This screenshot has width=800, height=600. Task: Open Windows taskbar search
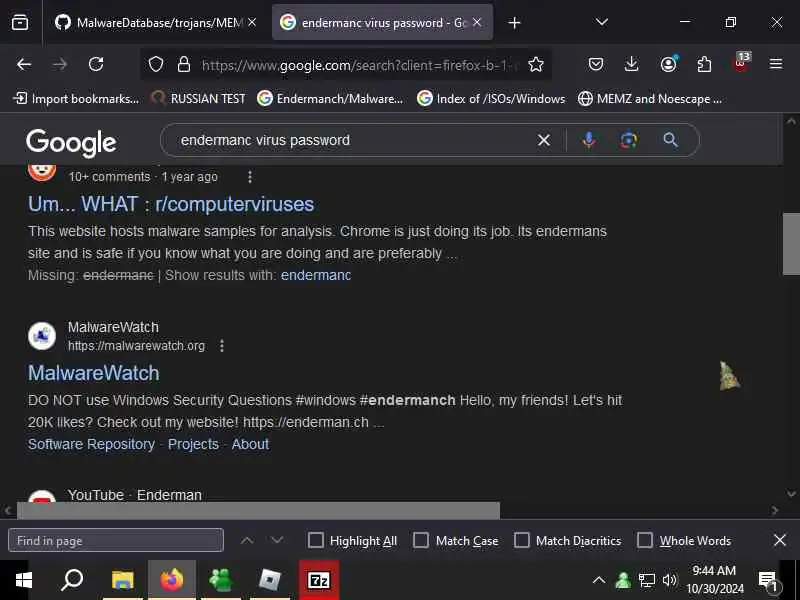tap(72, 580)
